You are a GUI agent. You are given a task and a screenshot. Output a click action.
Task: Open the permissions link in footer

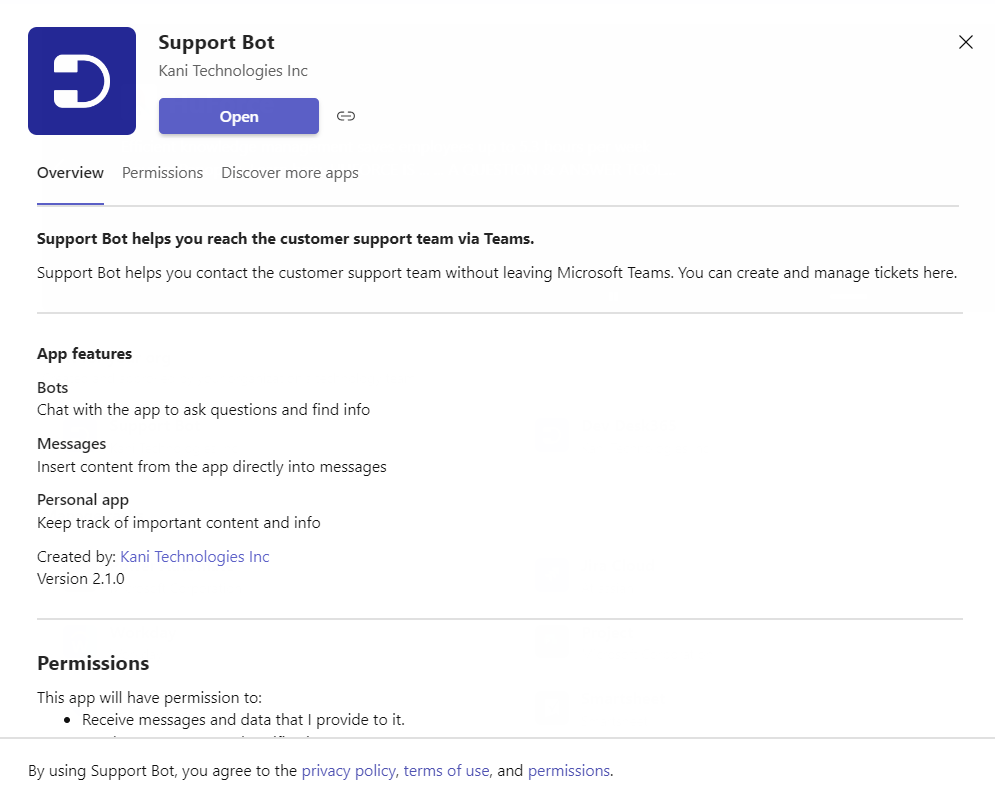[569, 770]
